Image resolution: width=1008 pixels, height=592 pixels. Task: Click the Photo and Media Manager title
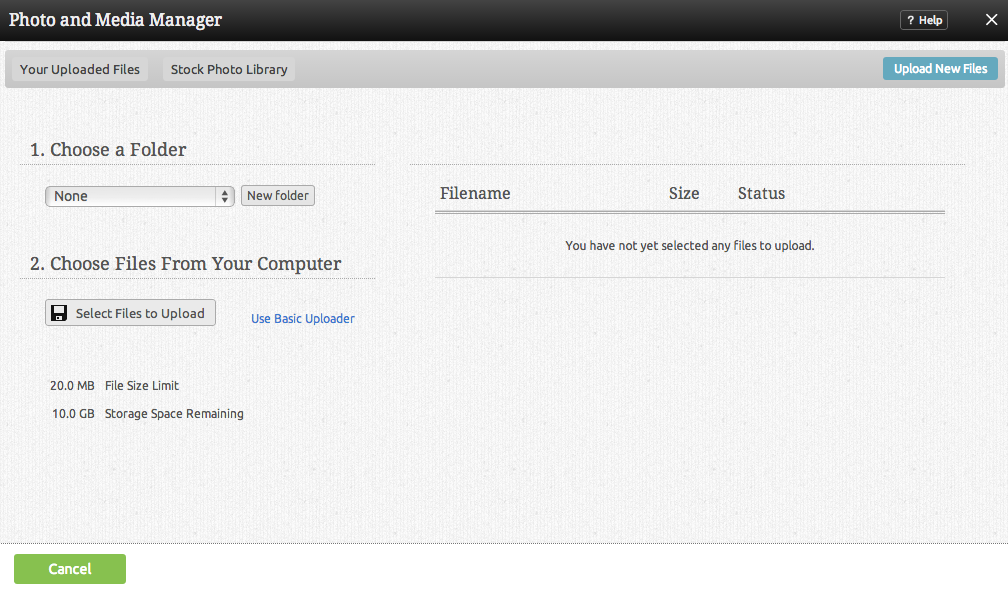pyautogui.click(x=115, y=20)
